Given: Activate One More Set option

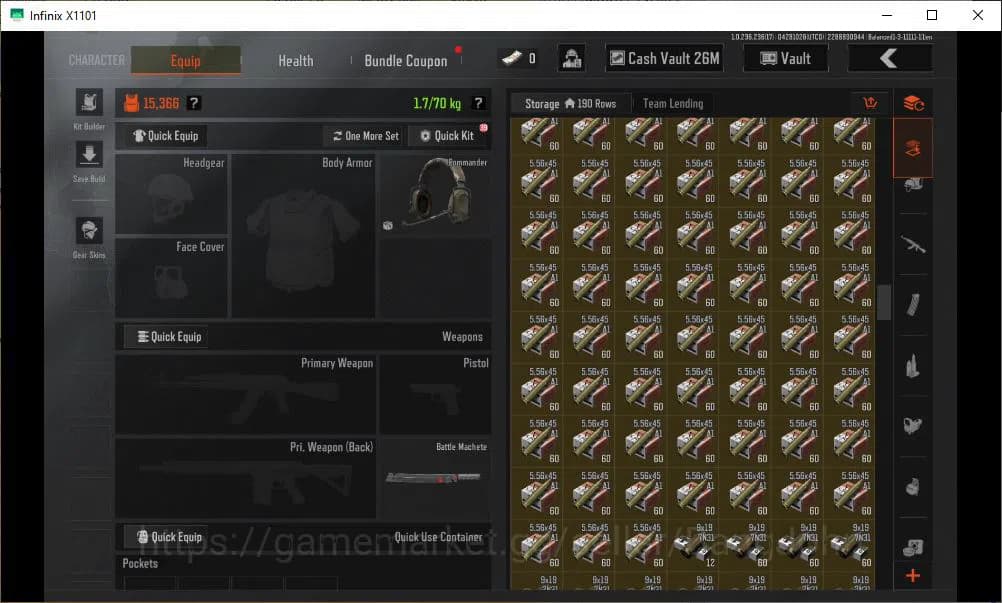Looking at the screenshot, I should click(363, 135).
